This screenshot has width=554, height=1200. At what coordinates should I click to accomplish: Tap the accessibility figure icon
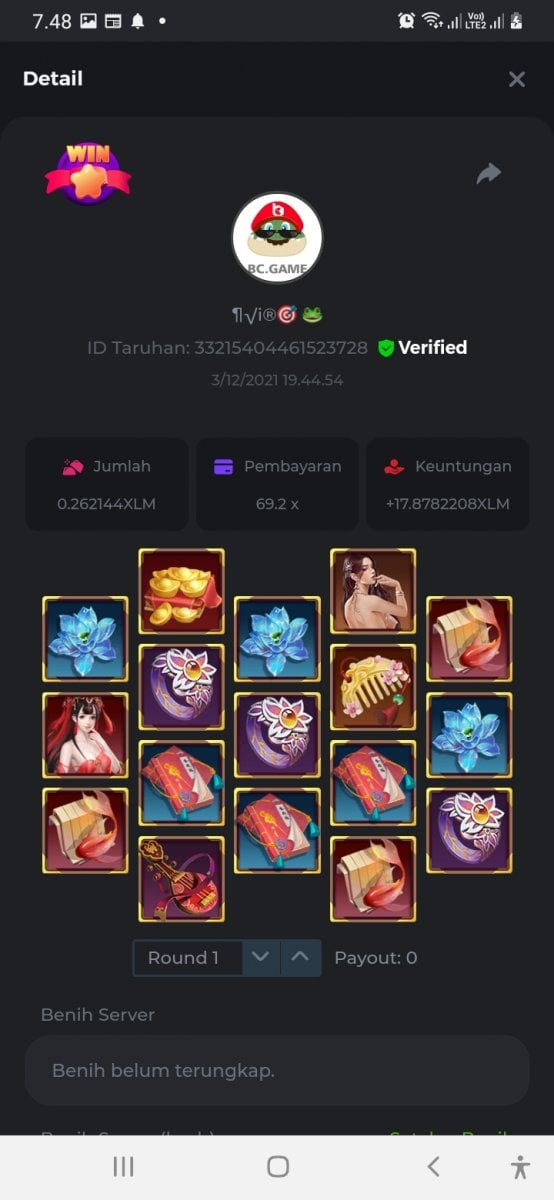coord(519,1166)
